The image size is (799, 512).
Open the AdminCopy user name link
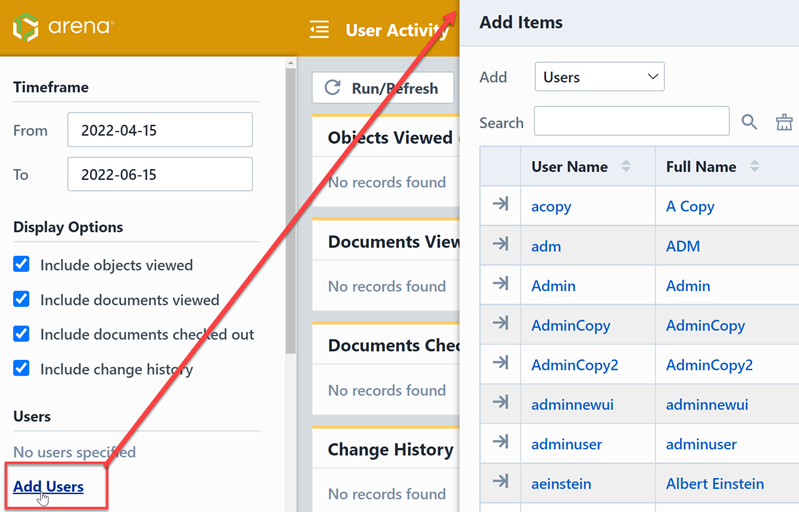[571, 325]
